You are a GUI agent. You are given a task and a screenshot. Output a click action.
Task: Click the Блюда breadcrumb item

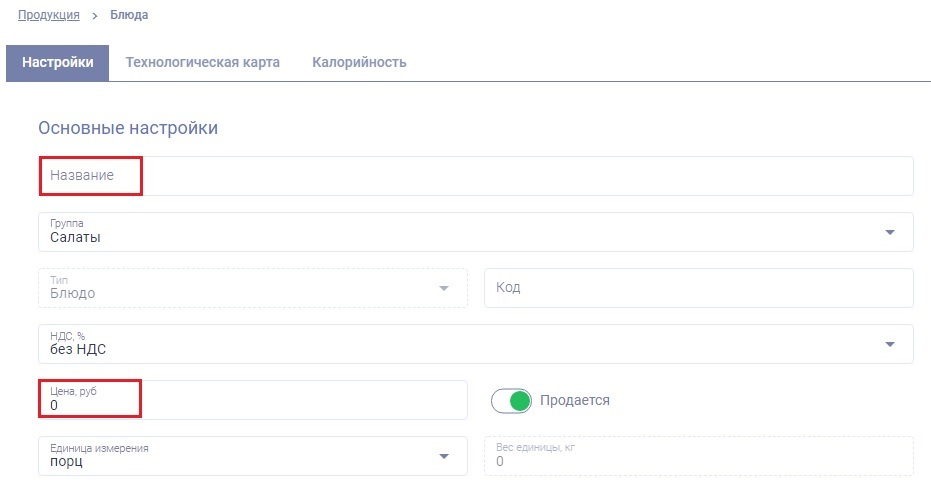point(128,16)
